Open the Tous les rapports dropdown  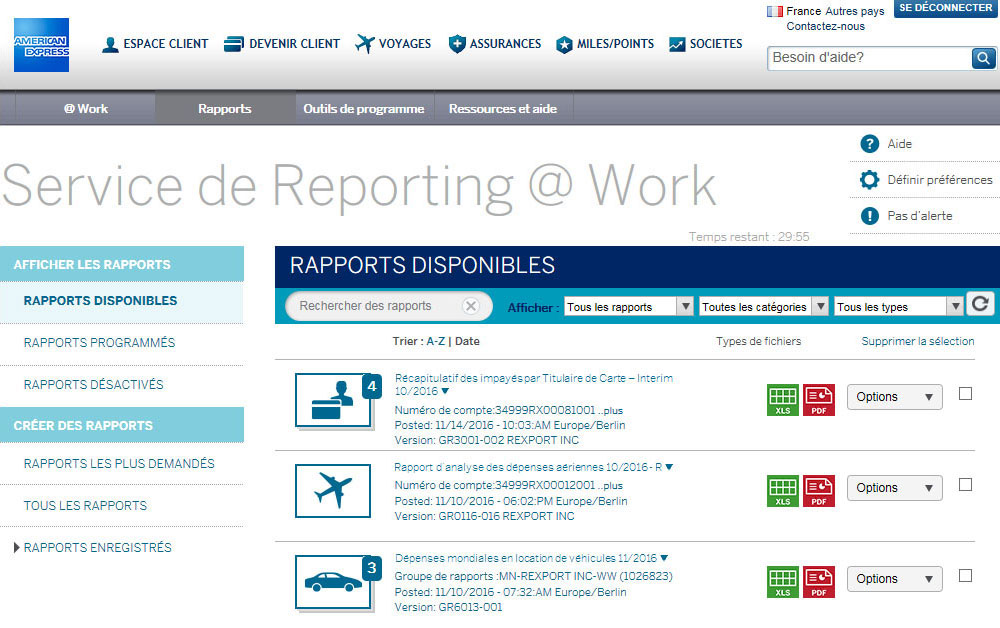(628, 307)
